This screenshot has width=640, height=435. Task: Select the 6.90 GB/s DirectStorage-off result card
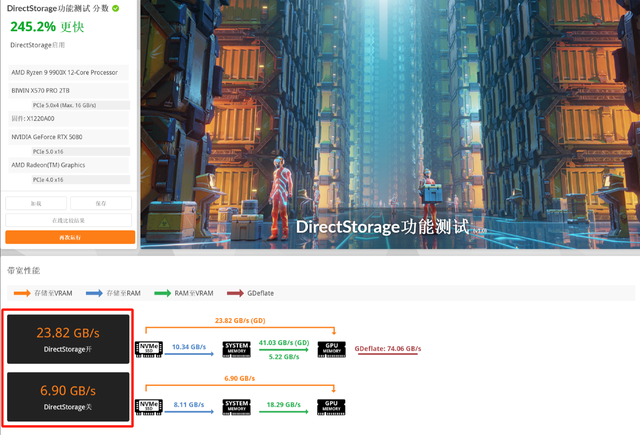tap(68, 397)
